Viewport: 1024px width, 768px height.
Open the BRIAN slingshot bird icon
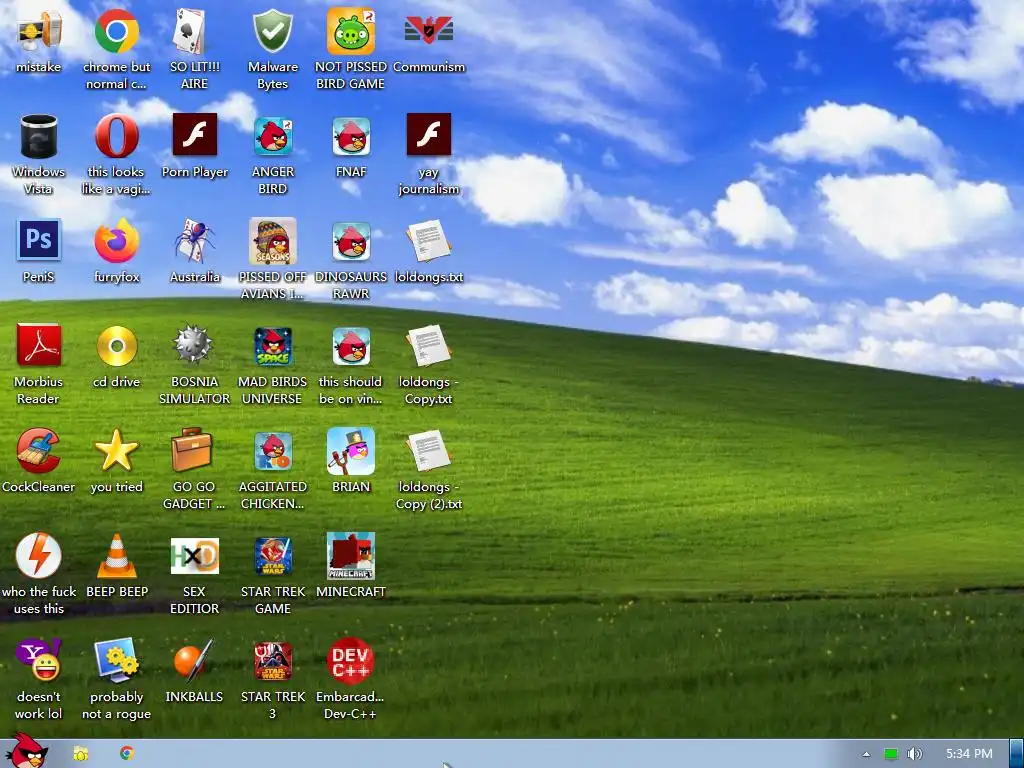tap(351, 451)
